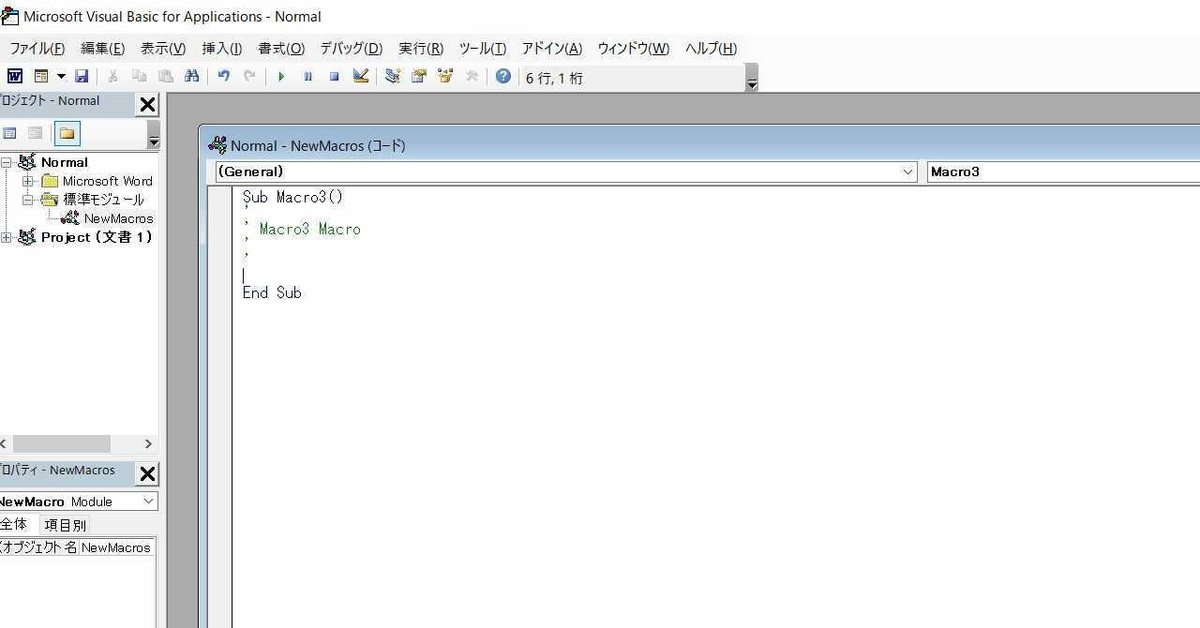
Task: Expand the Microsoft Word folder node
Action: (27, 181)
